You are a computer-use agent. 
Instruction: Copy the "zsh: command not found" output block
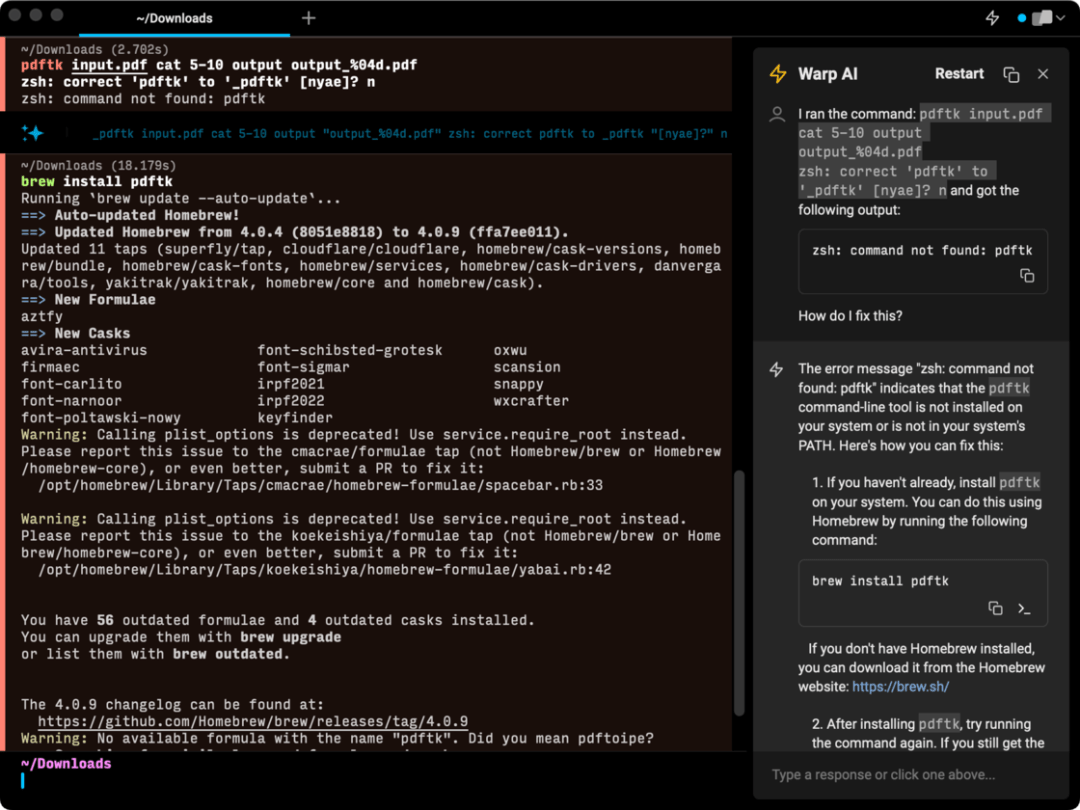[x=1027, y=276]
